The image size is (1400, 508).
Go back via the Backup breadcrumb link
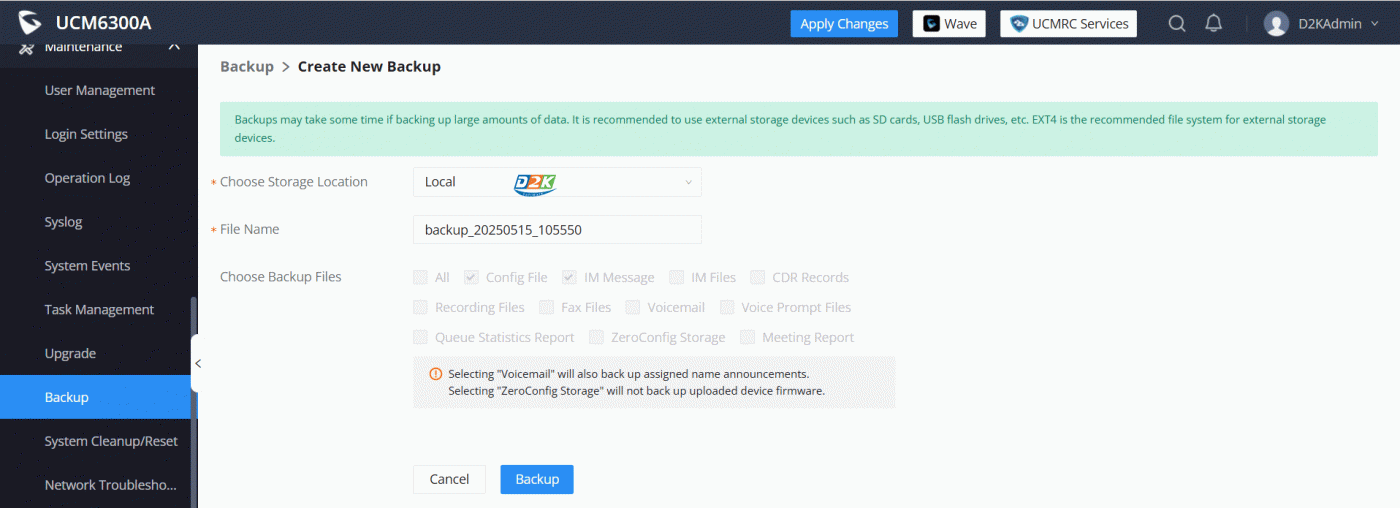[x=247, y=66]
